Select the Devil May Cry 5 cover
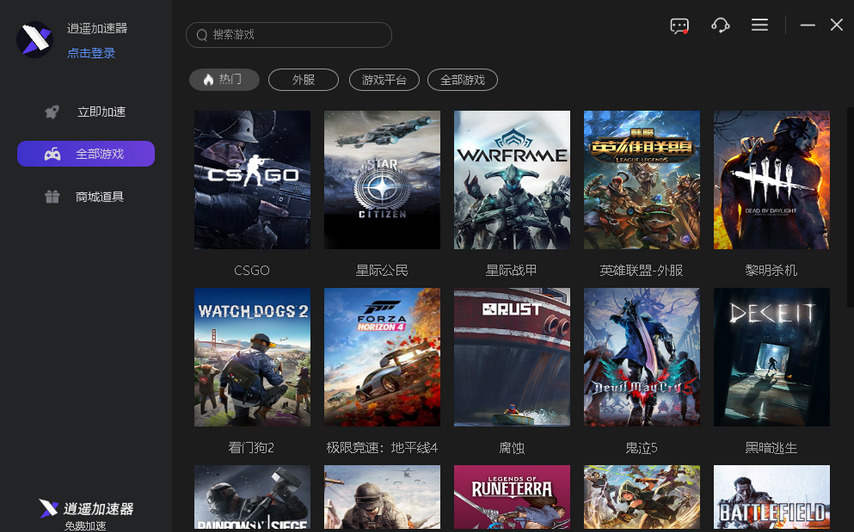This screenshot has height=532, width=854. [x=642, y=357]
